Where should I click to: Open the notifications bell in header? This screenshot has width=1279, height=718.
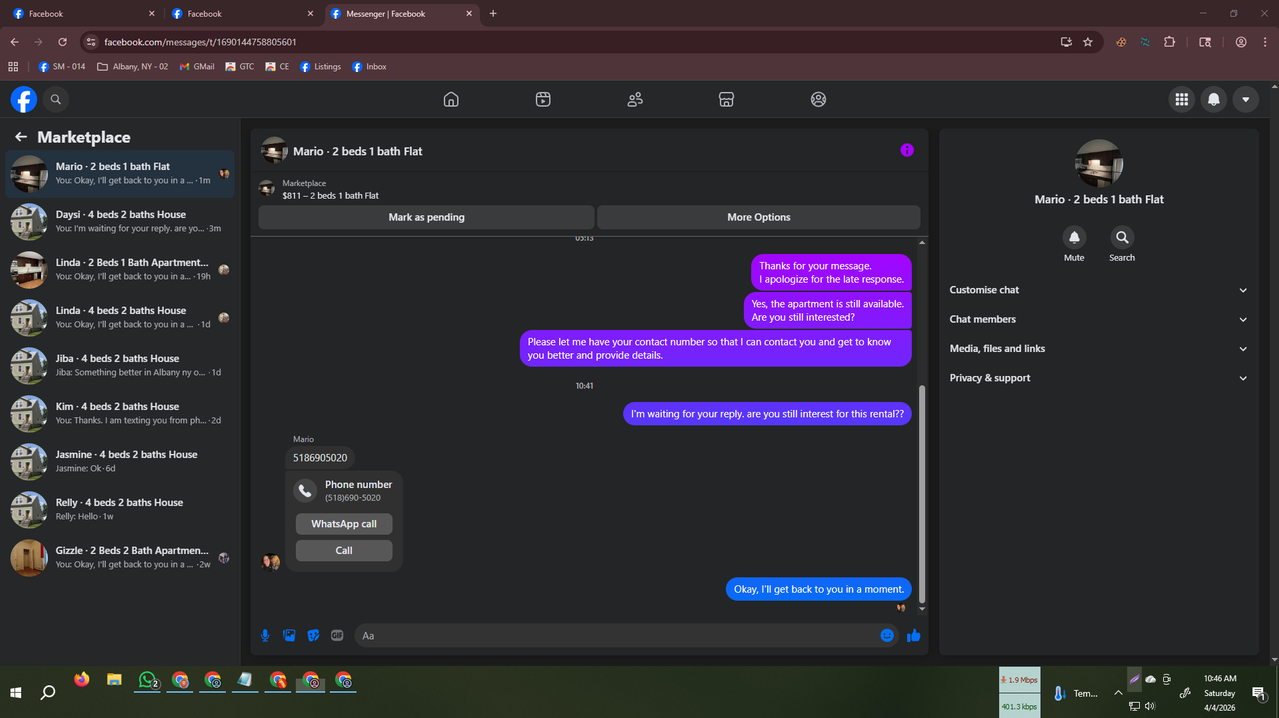pyautogui.click(x=1213, y=99)
